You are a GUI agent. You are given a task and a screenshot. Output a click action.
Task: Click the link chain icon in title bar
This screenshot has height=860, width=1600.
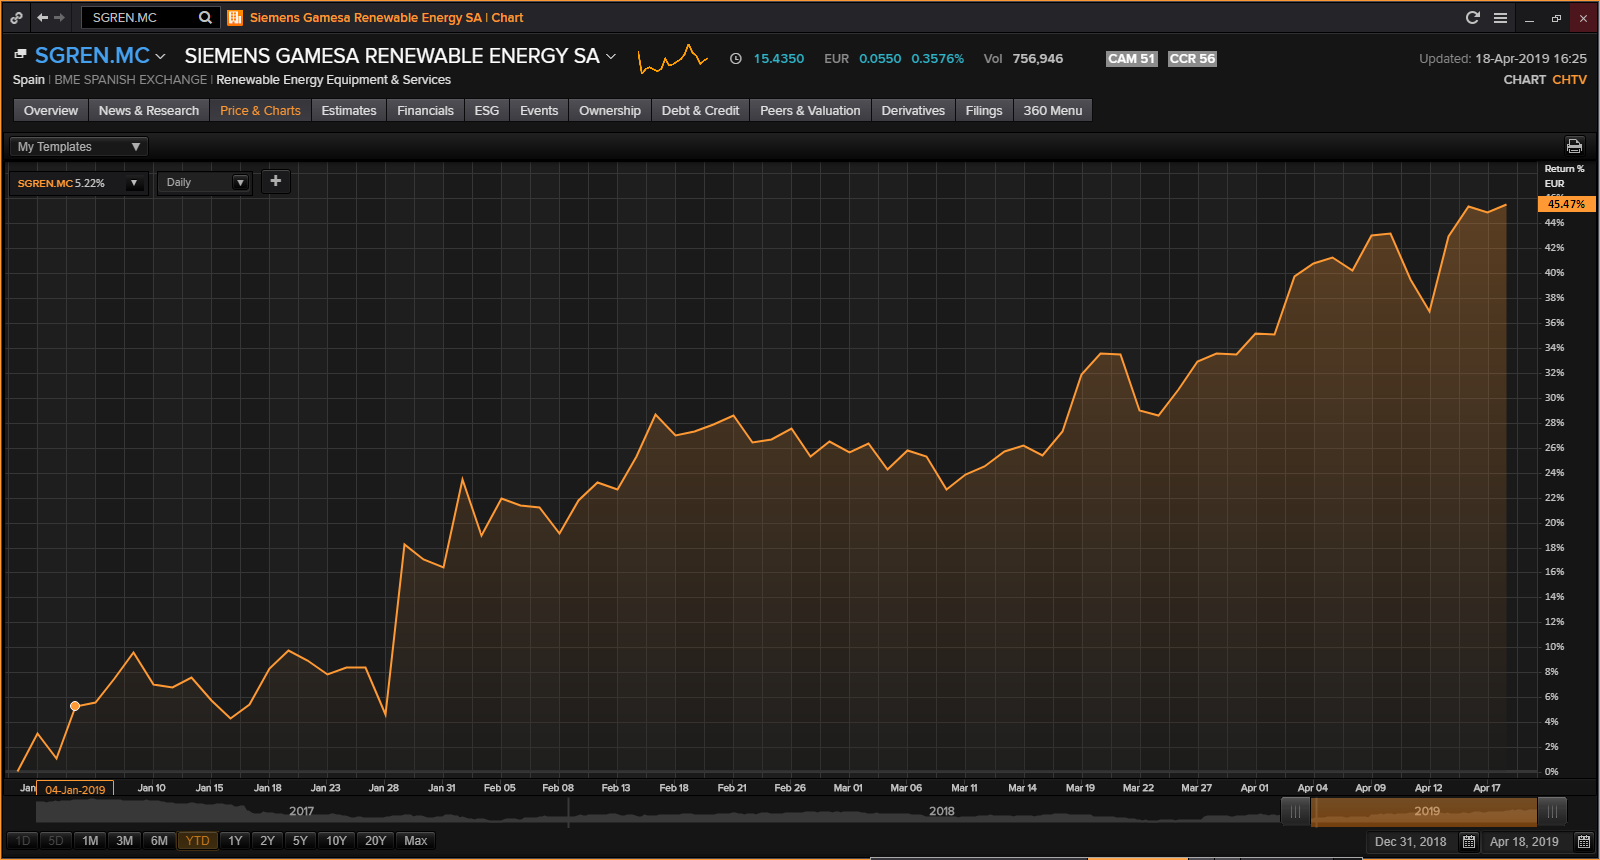[16, 17]
